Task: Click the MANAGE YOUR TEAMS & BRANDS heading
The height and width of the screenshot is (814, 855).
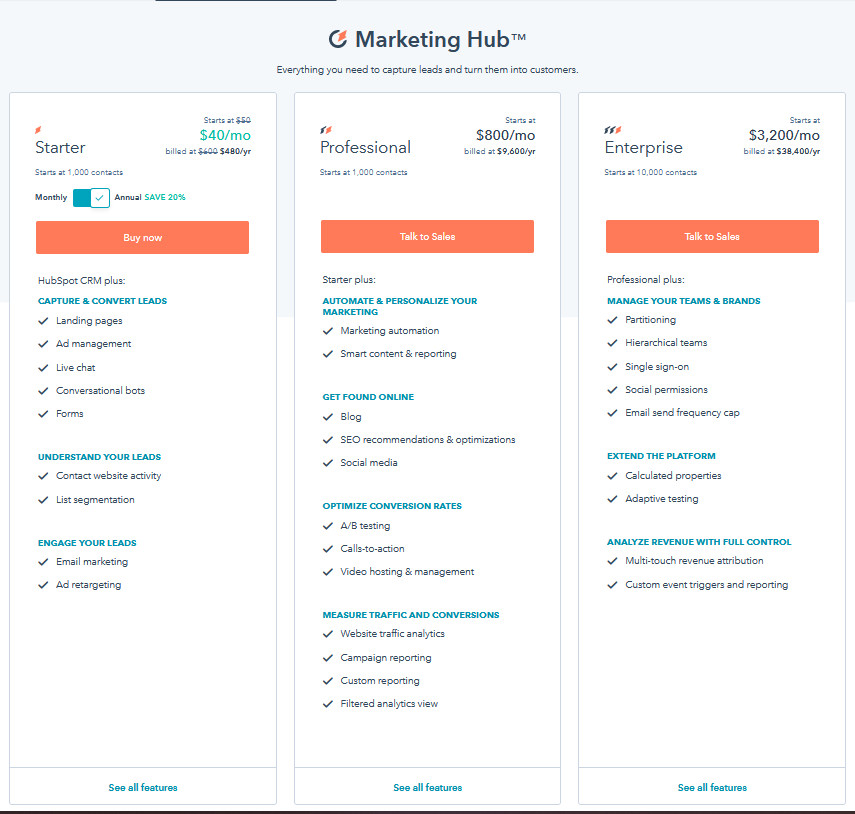Action: [684, 301]
